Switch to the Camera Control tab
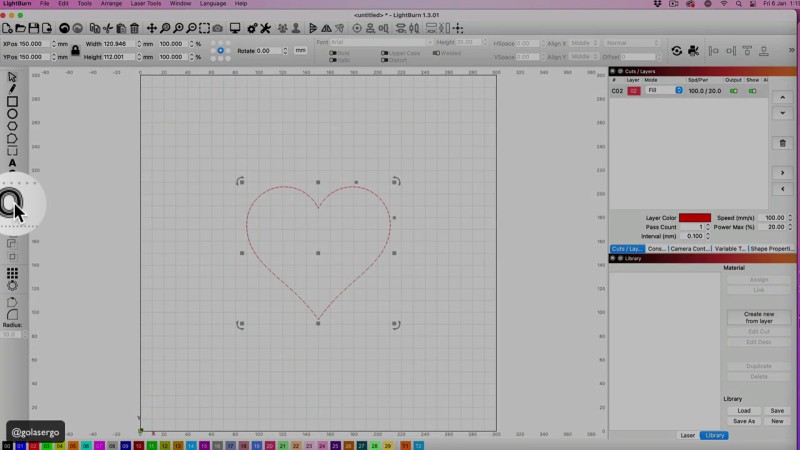Image resolution: width=800 pixels, height=450 pixels. coord(690,248)
